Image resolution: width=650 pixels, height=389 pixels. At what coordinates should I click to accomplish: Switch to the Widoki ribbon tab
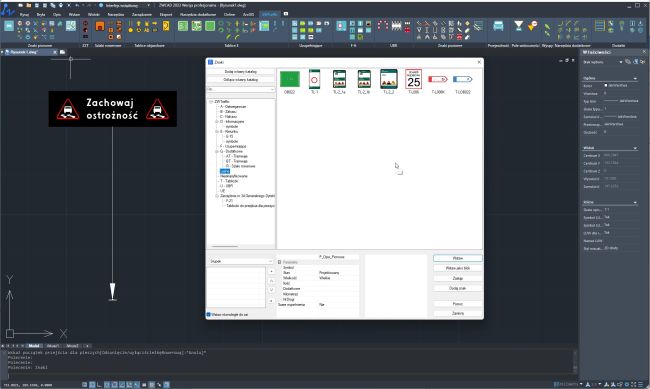(x=94, y=15)
